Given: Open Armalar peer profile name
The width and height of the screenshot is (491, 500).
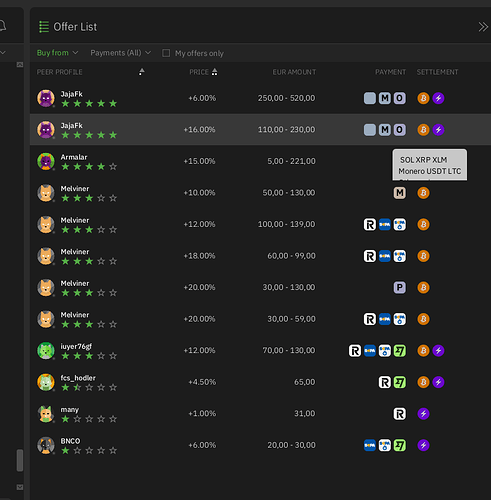Looking at the screenshot, I should click(74, 157).
